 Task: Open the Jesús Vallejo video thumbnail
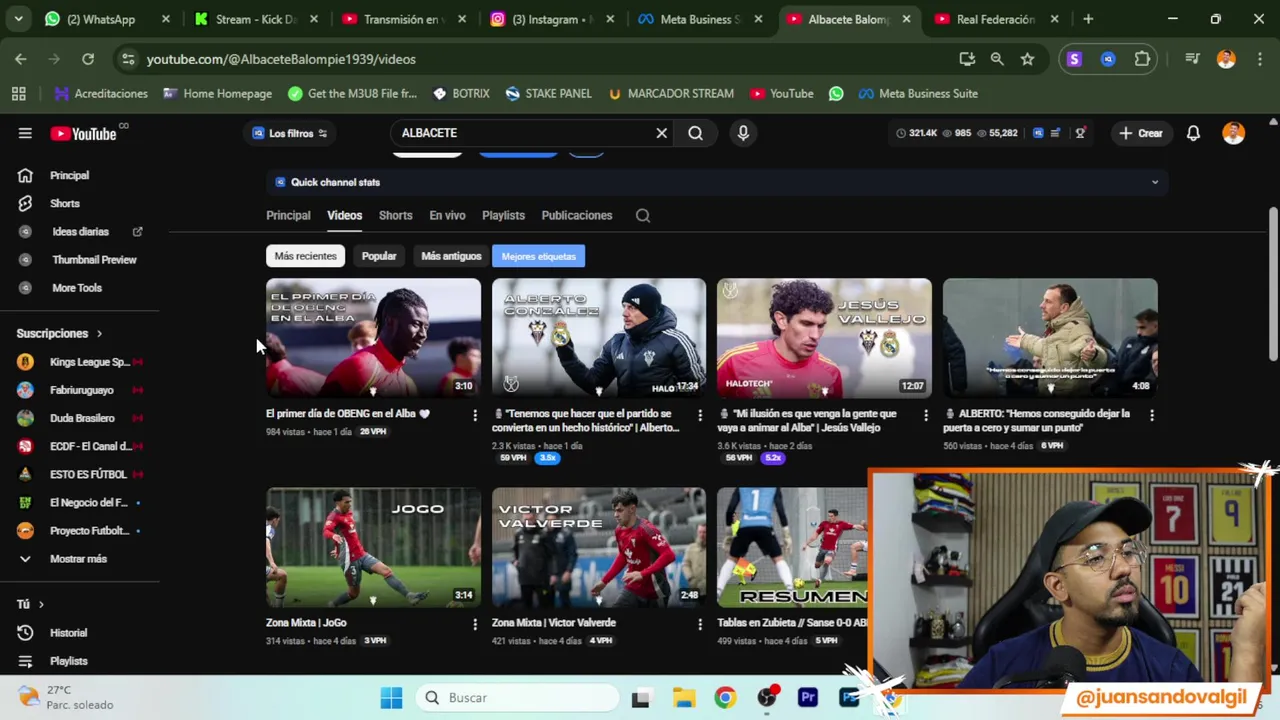click(x=824, y=338)
